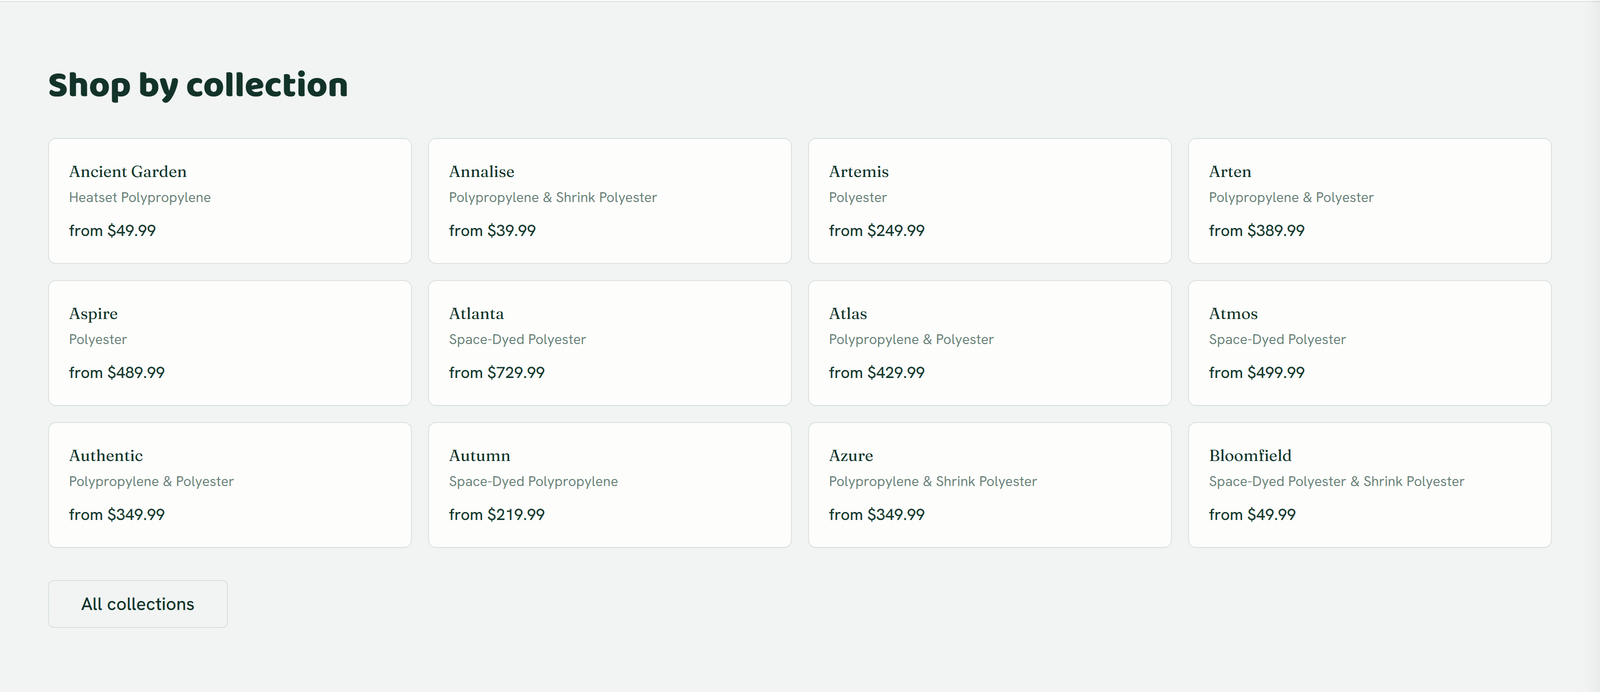This screenshot has width=1600, height=692.
Task: Open the Arten collection card
Action: point(1370,201)
